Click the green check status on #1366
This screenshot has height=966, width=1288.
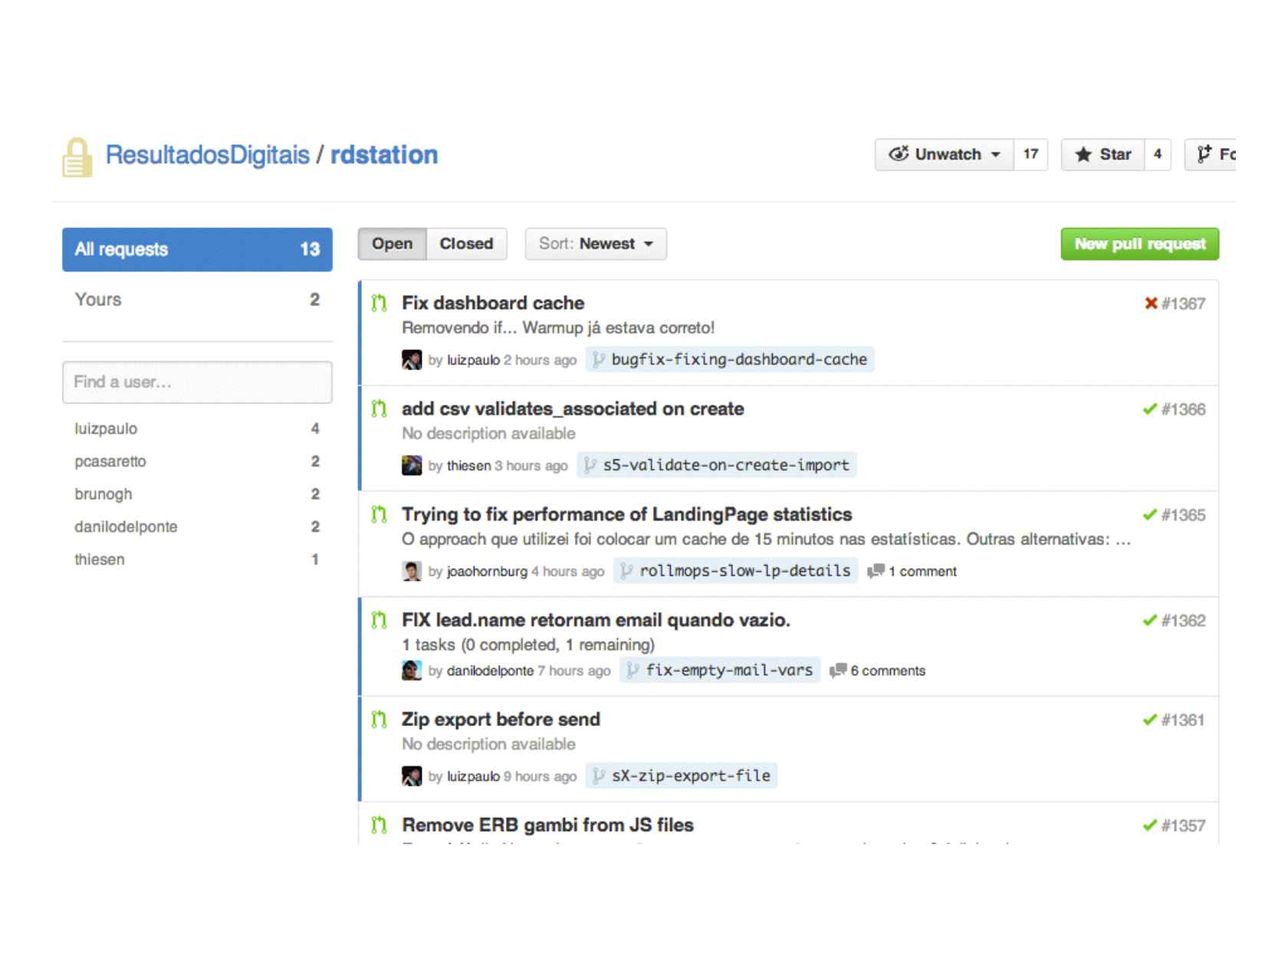[x=1150, y=409]
